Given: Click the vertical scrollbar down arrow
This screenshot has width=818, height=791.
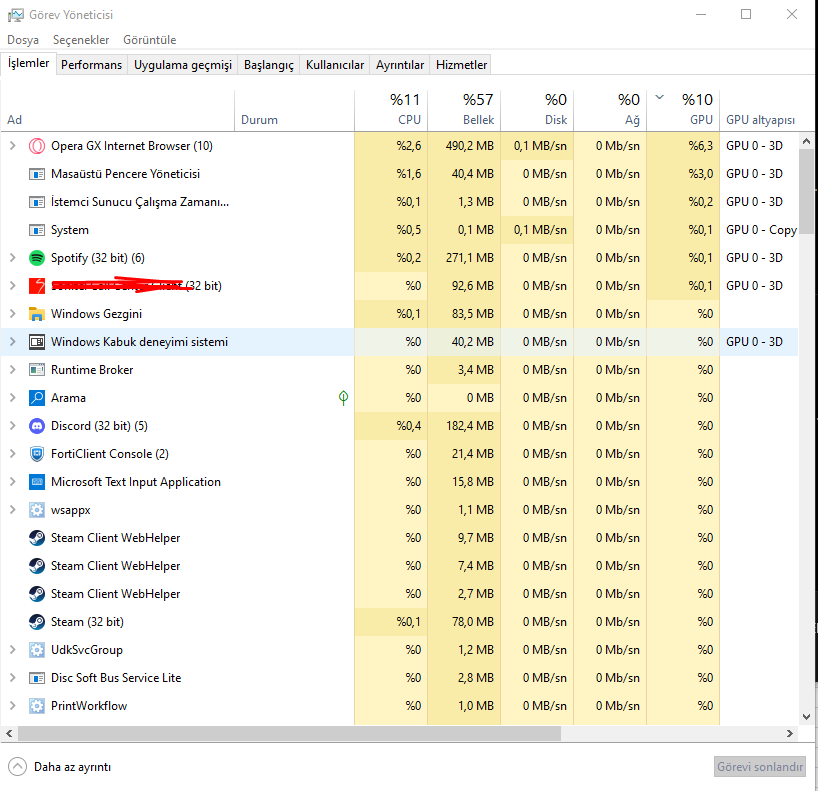Looking at the screenshot, I should (x=807, y=717).
